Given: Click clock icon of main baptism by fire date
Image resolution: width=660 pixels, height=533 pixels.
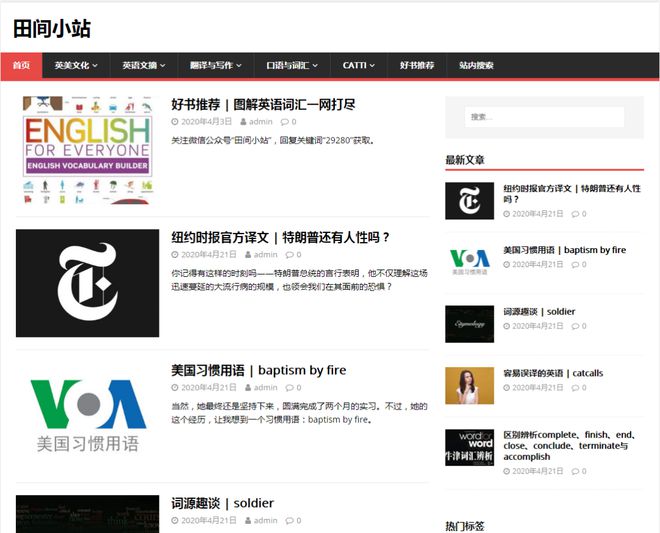Looking at the screenshot, I should pyautogui.click(x=175, y=387).
